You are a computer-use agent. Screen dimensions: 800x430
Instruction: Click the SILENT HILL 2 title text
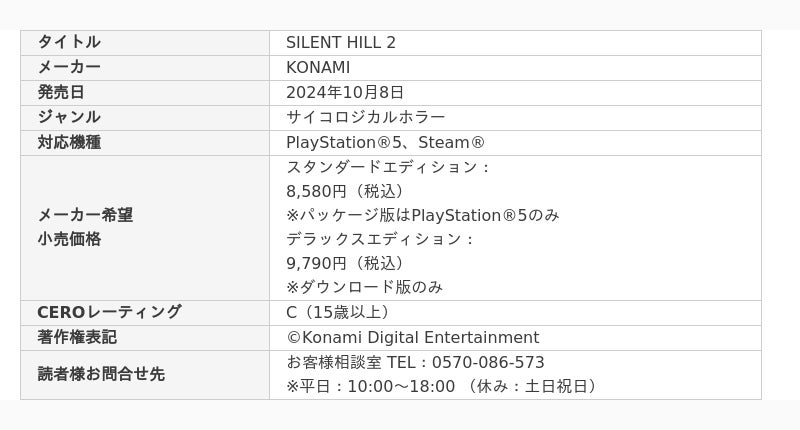[x=341, y=42]
